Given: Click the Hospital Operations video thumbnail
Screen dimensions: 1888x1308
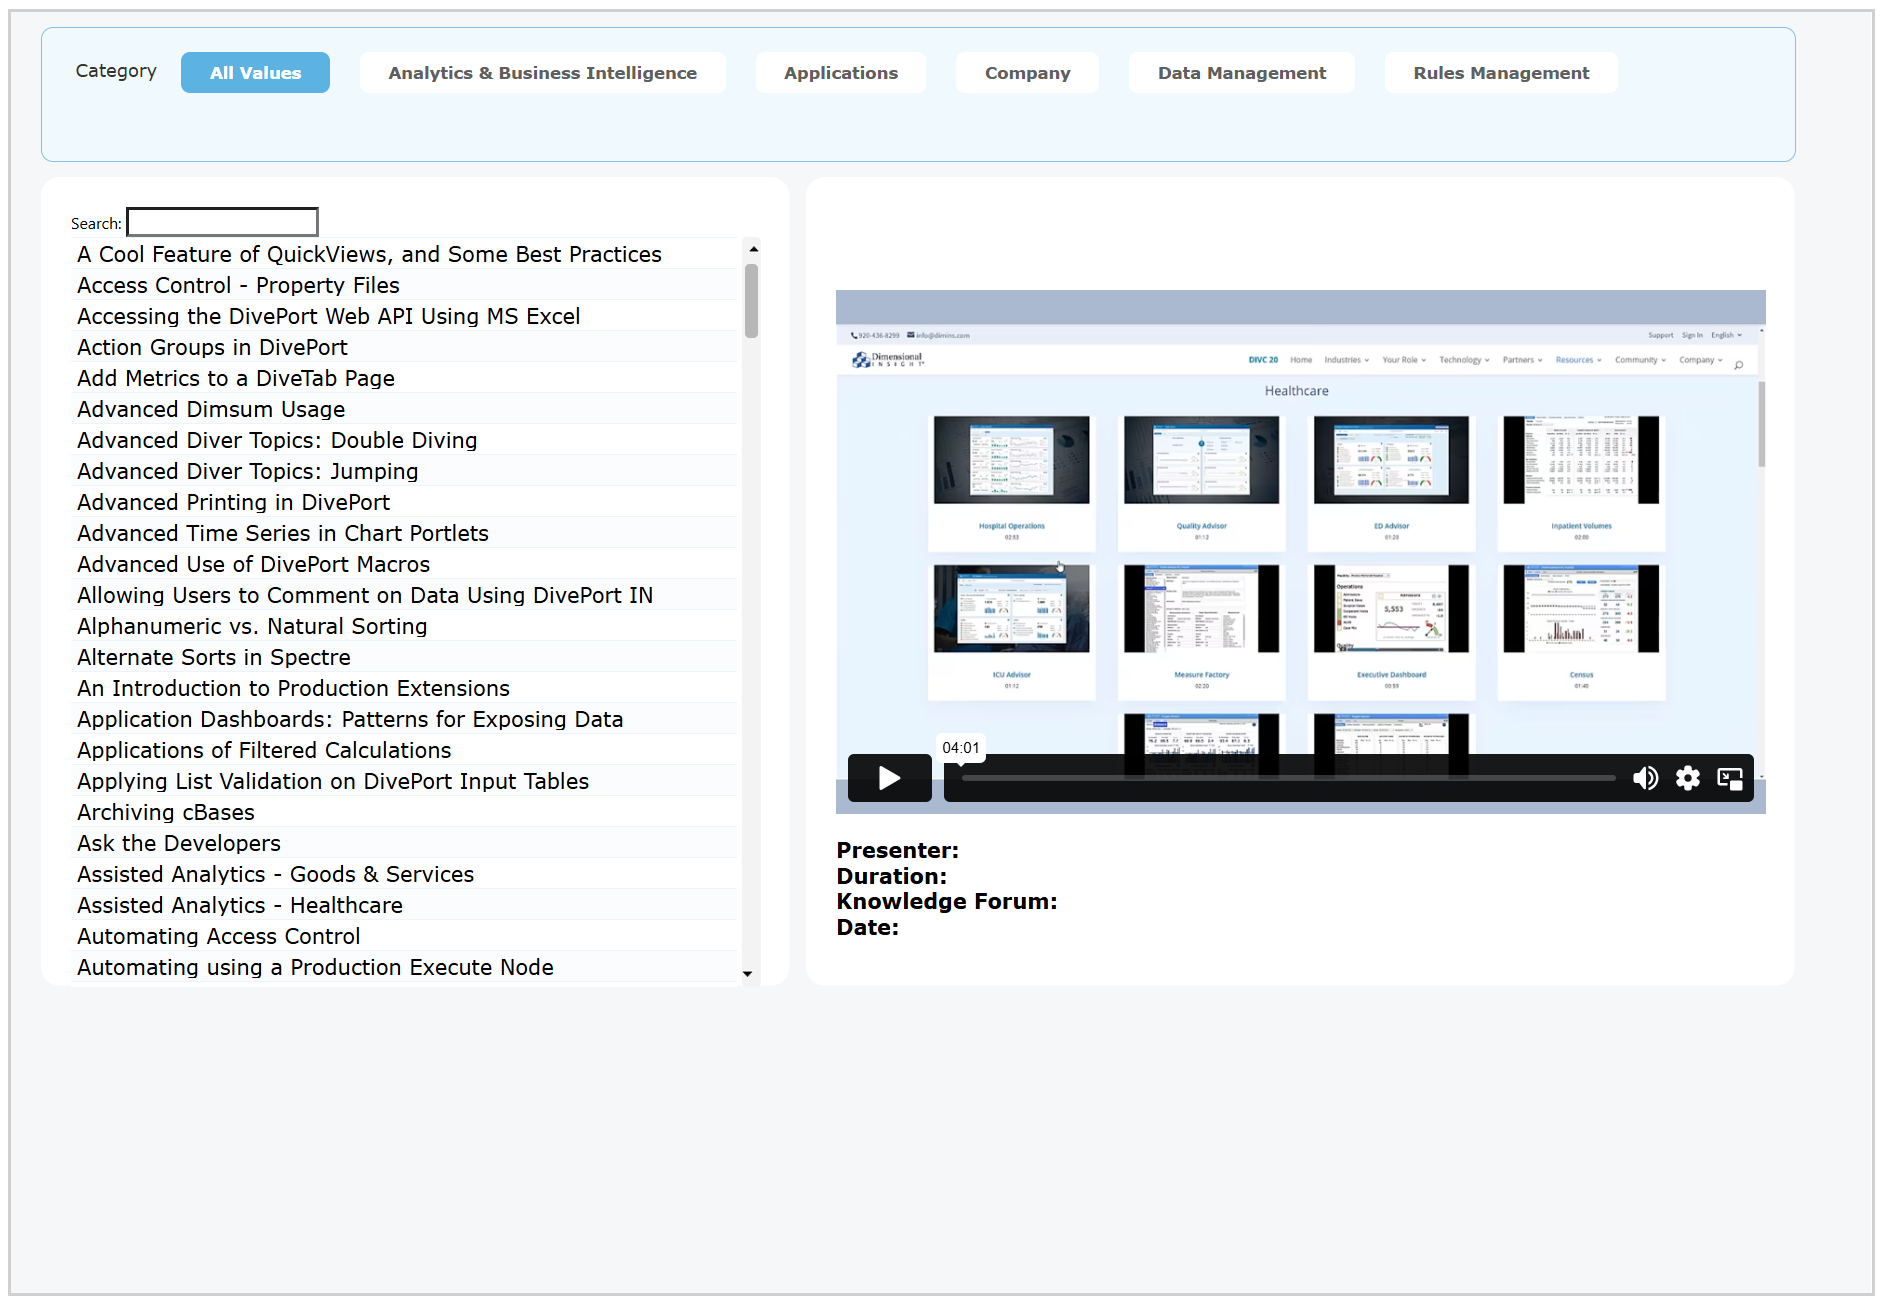Looking at the screenshot, I should pyautogui.click(x=1011, y=461).
